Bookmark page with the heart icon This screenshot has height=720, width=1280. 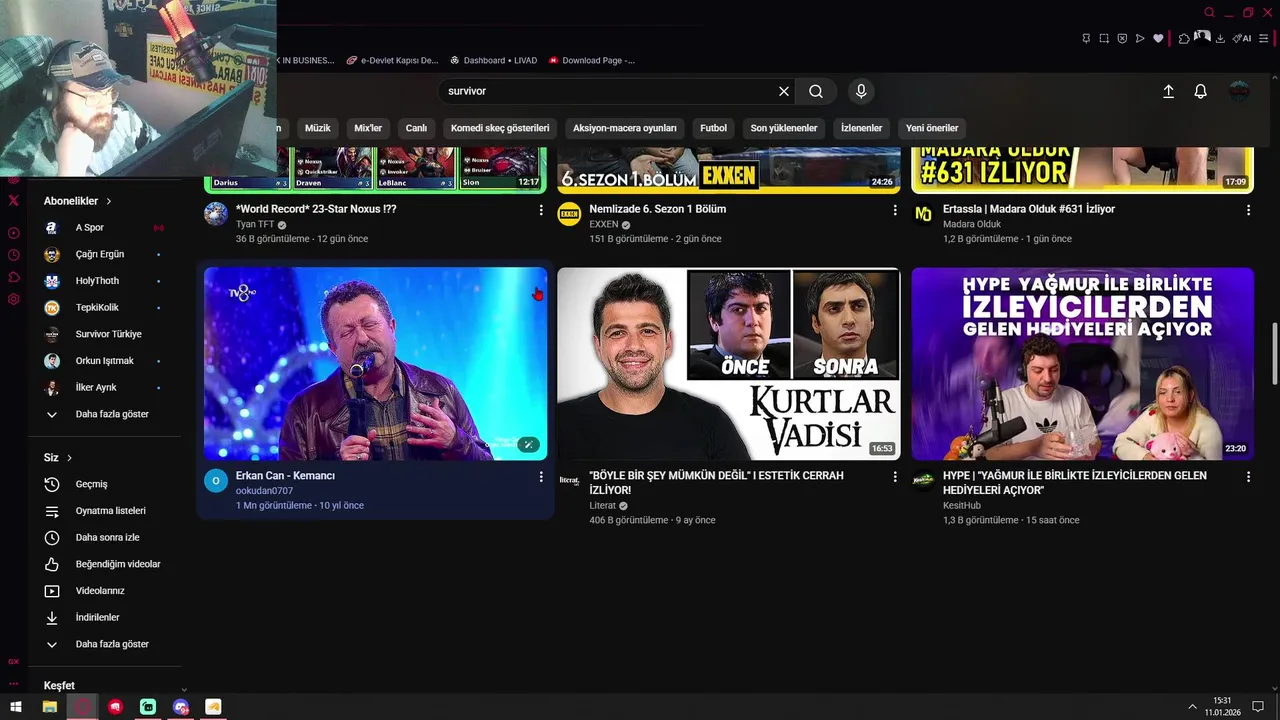coord(1158,38)
